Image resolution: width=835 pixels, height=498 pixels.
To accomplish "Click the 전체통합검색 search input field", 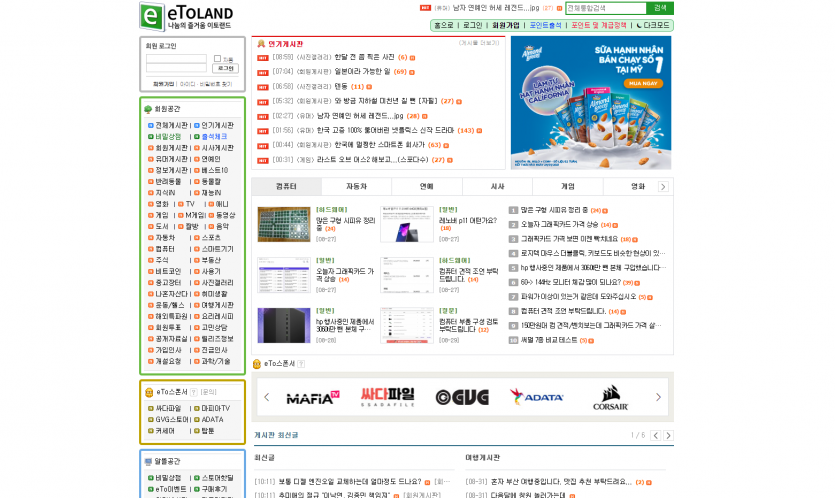I will [606, 8].
